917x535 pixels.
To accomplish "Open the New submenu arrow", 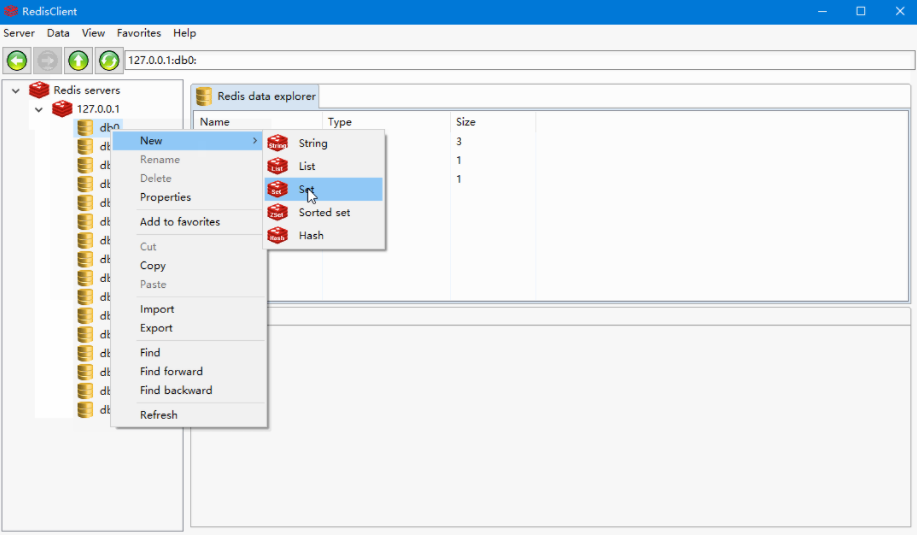I will (254, 141).
